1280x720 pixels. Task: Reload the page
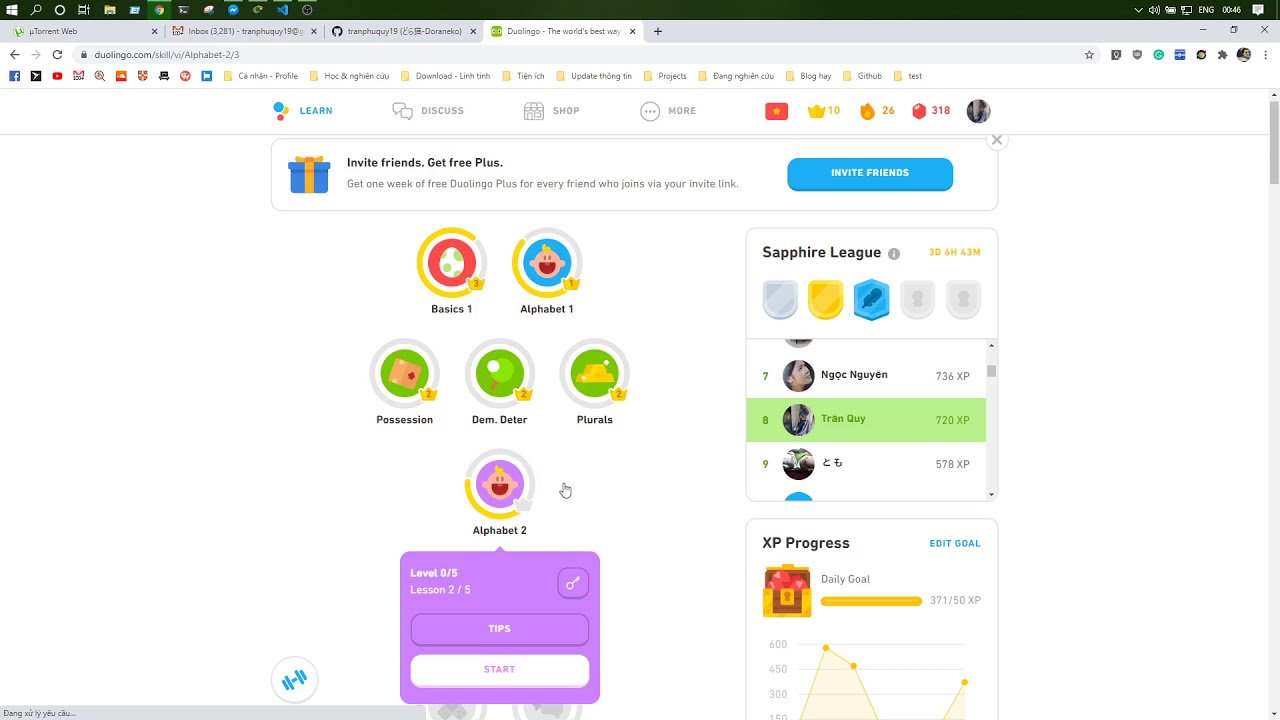click(x=57, y=55)
